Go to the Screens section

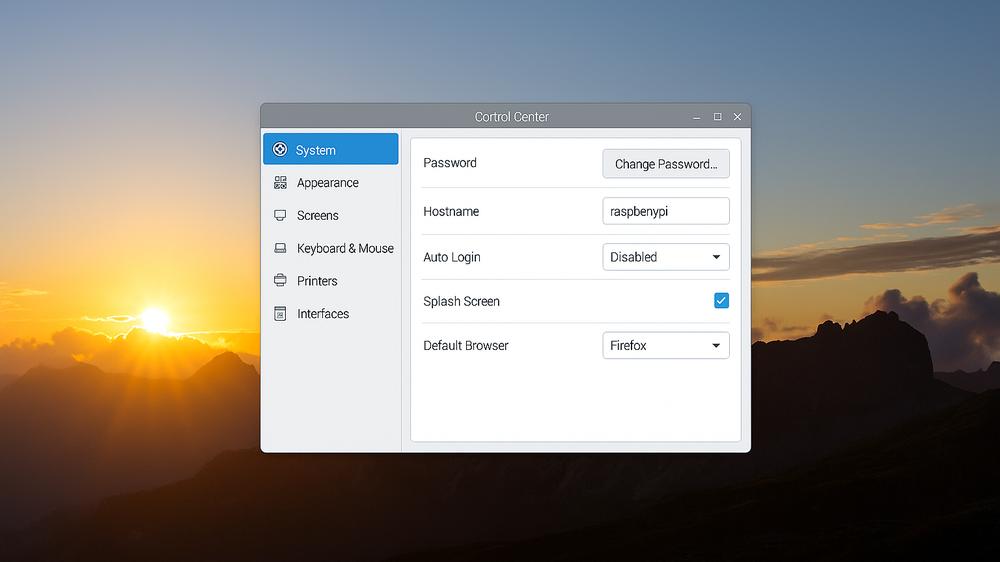pyautogui.click(x=317, y=216)
